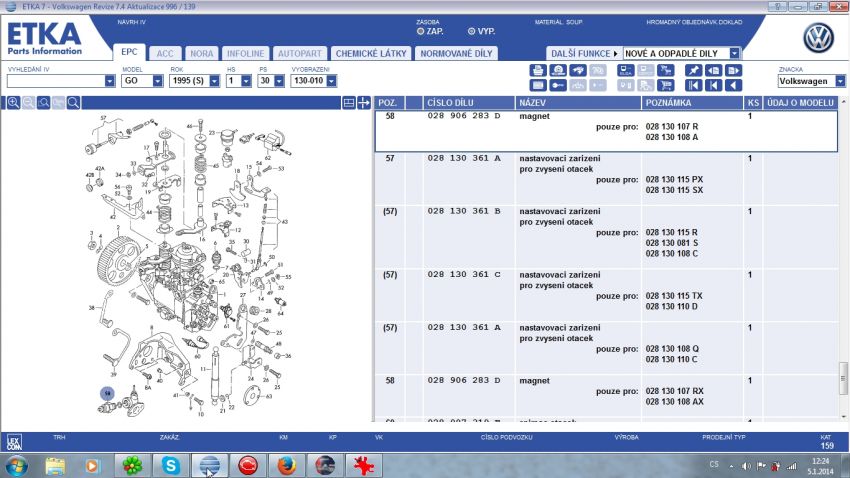Screen dimensions: 850x478
Task: Click the ELSA icon button
Action: click(x=626, y=70)
